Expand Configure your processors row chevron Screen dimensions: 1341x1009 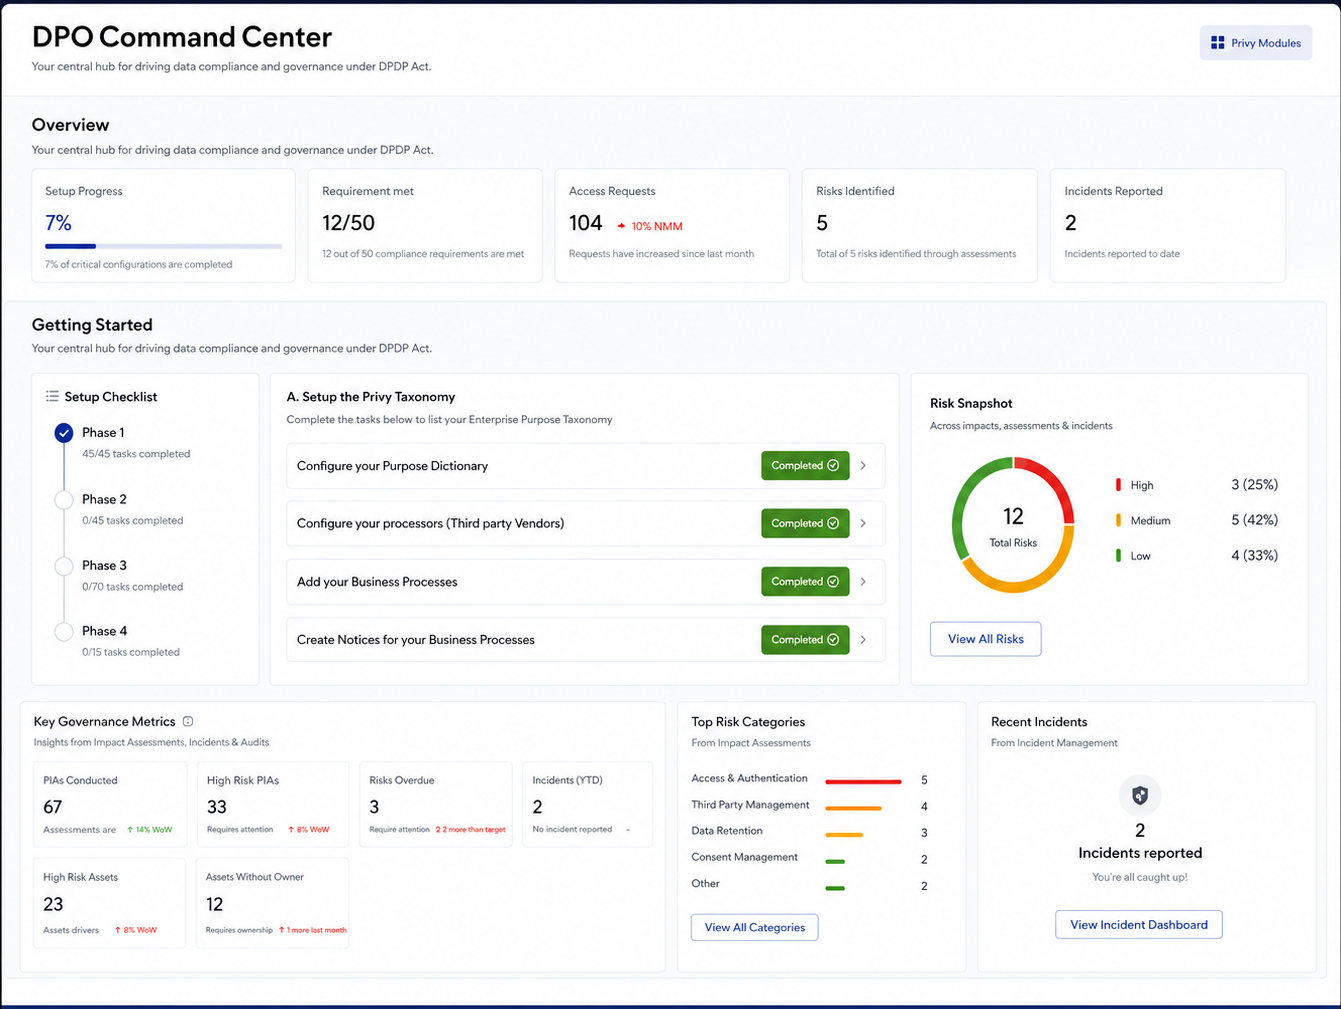pyautogui.click(x=863, y=523)
